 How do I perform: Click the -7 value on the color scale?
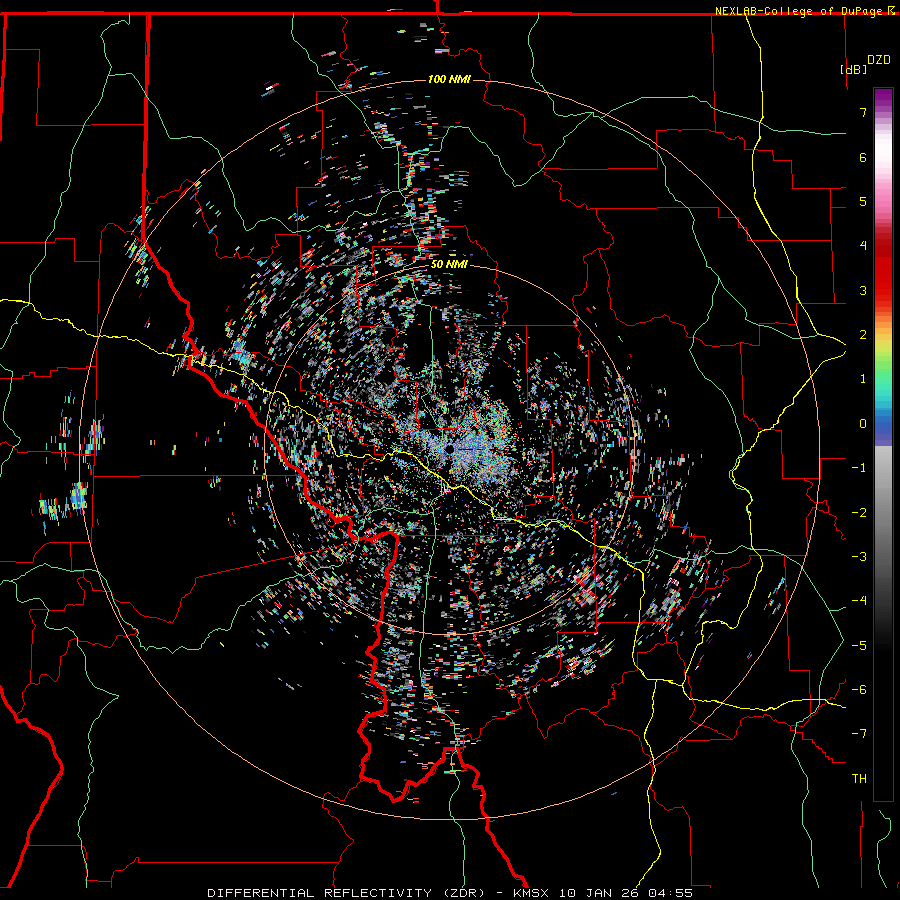[859, 734]
